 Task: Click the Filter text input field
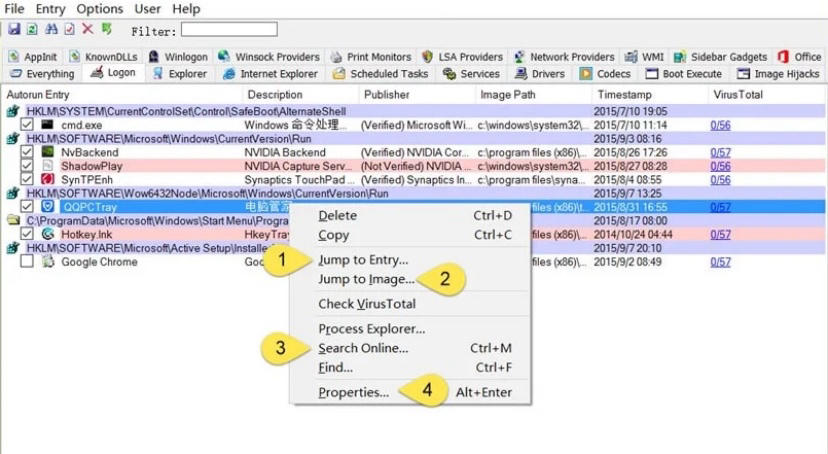[229, 31]
